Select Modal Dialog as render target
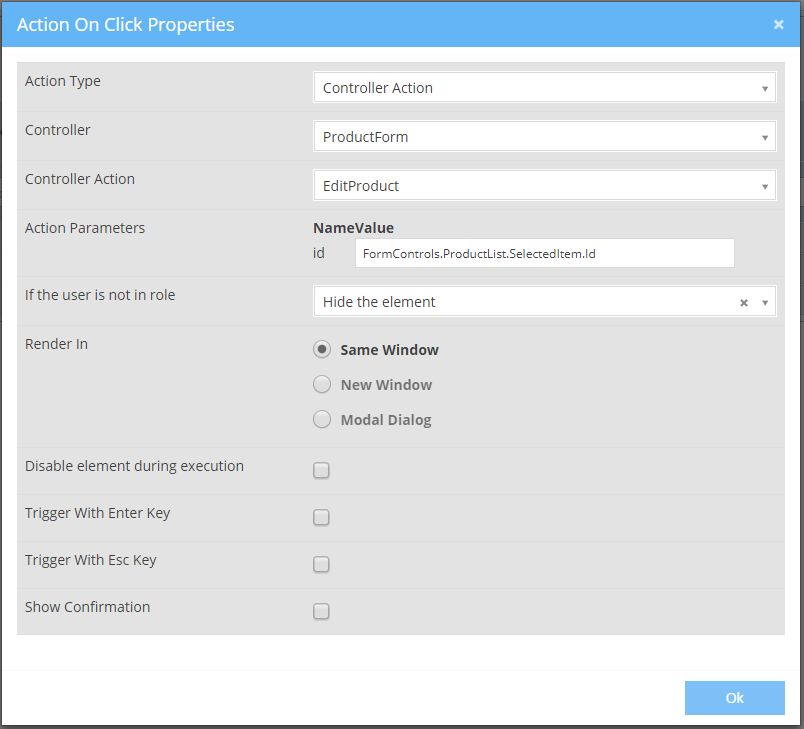The height and width of the screenshot is (729, 804). [322, 420]
